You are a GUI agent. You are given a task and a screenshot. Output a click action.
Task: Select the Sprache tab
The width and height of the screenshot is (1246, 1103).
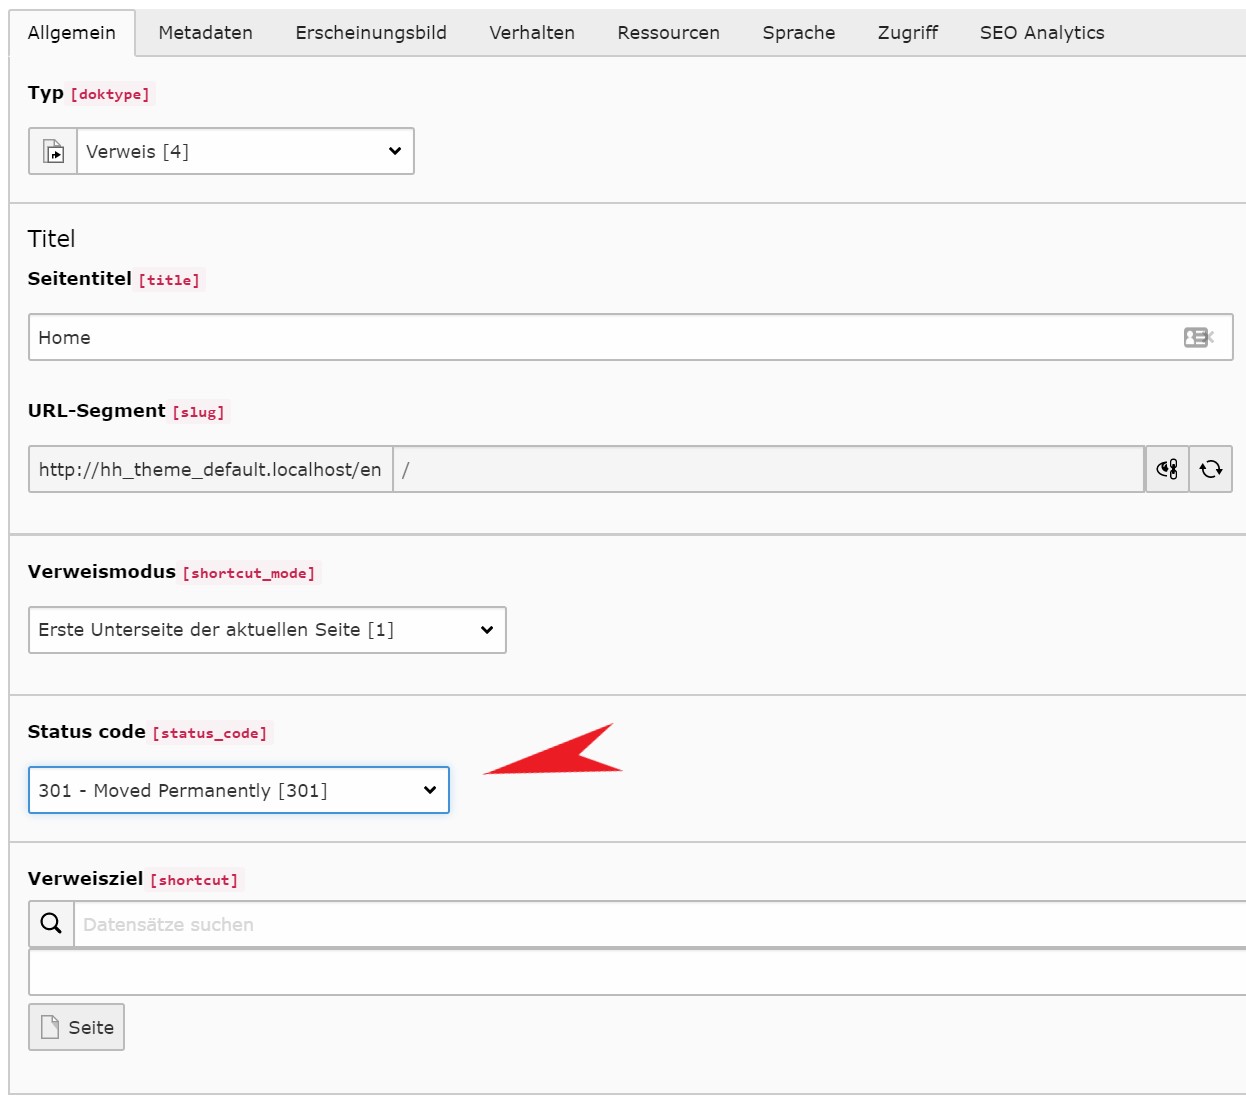click(798, 33)
